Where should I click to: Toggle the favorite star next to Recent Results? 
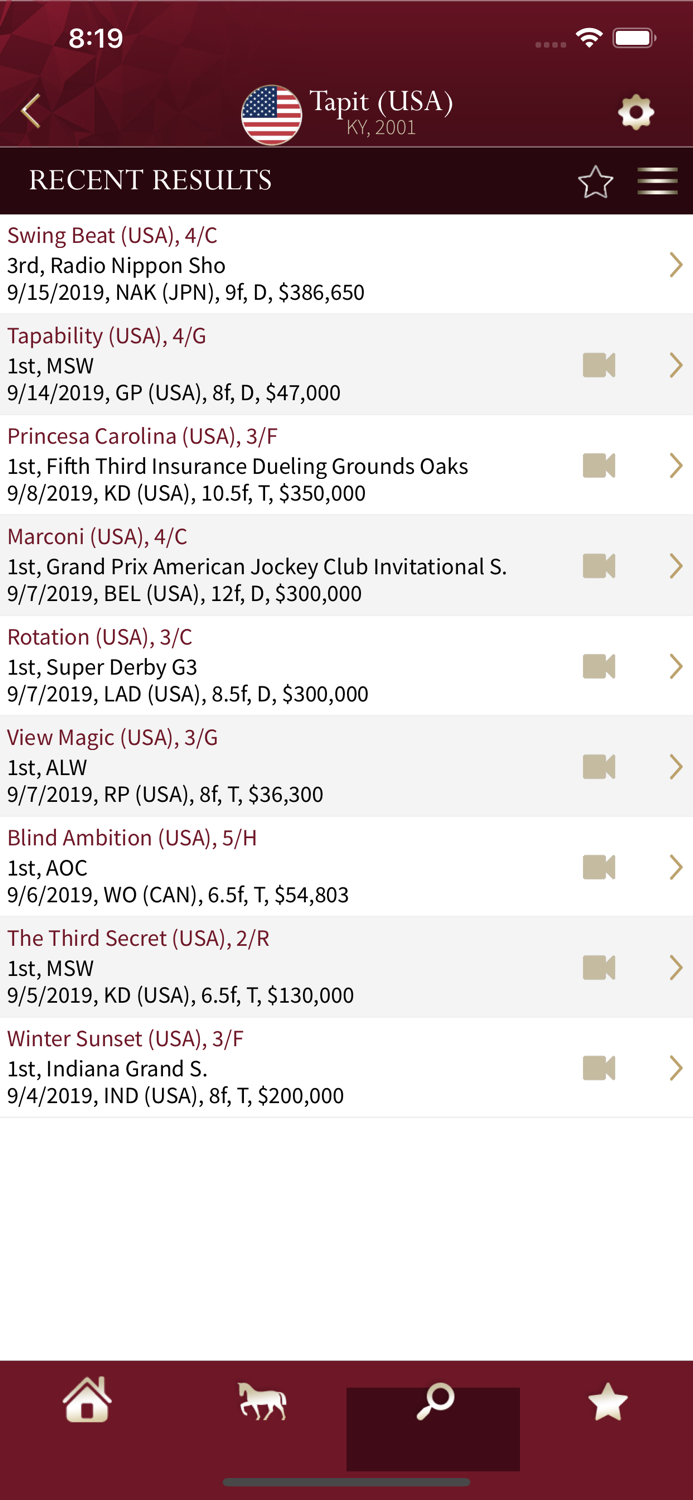(x=595, y=181)
